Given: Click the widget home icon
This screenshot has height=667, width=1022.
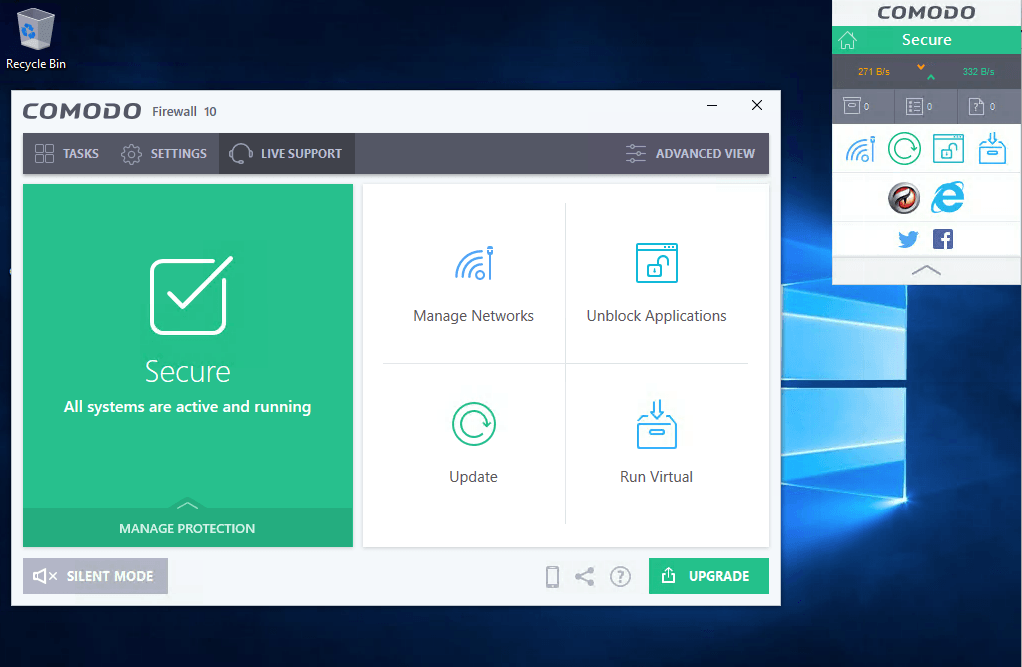Looking at the screenshot, I should (847, 40).
